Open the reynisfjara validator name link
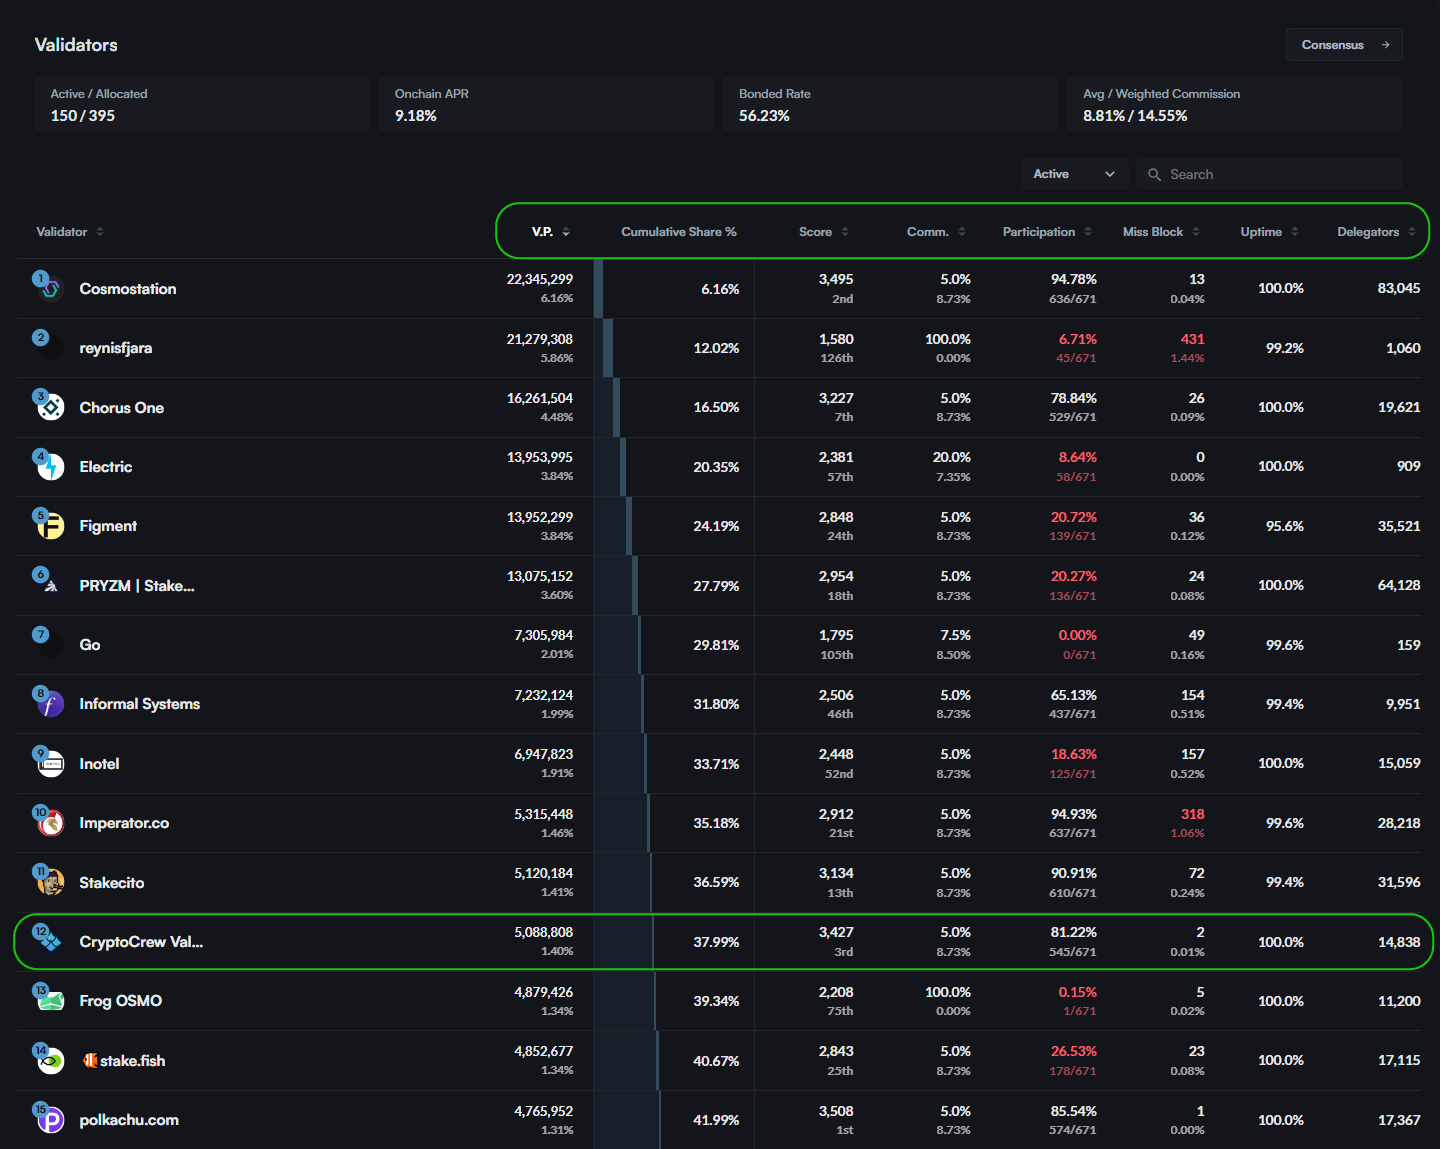This screenshot has width=1440, height=1149. coord(116,348)
